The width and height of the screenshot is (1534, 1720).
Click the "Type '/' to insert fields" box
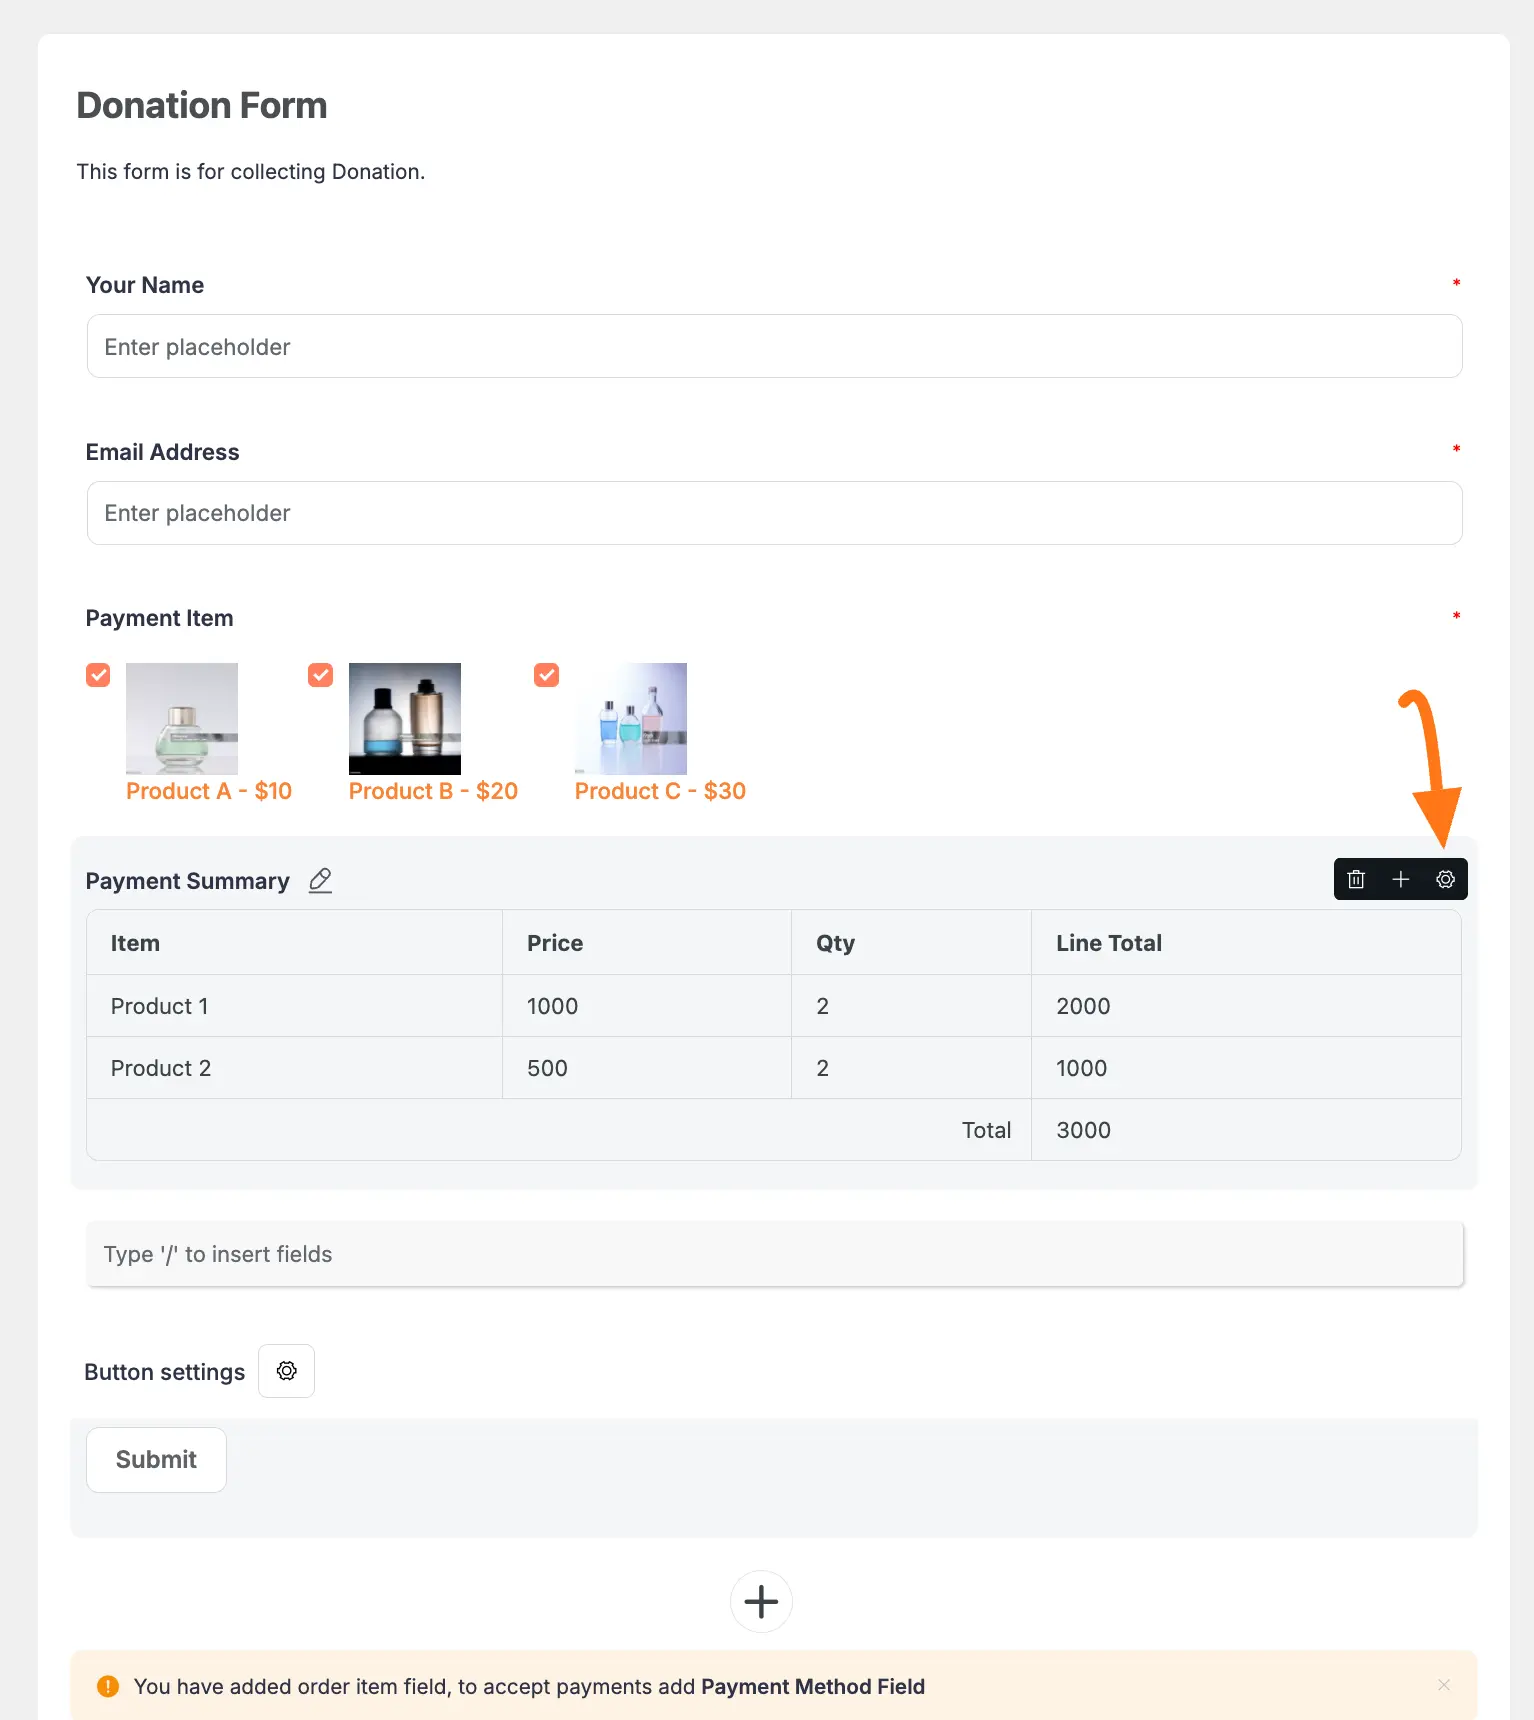(774, 1254)
